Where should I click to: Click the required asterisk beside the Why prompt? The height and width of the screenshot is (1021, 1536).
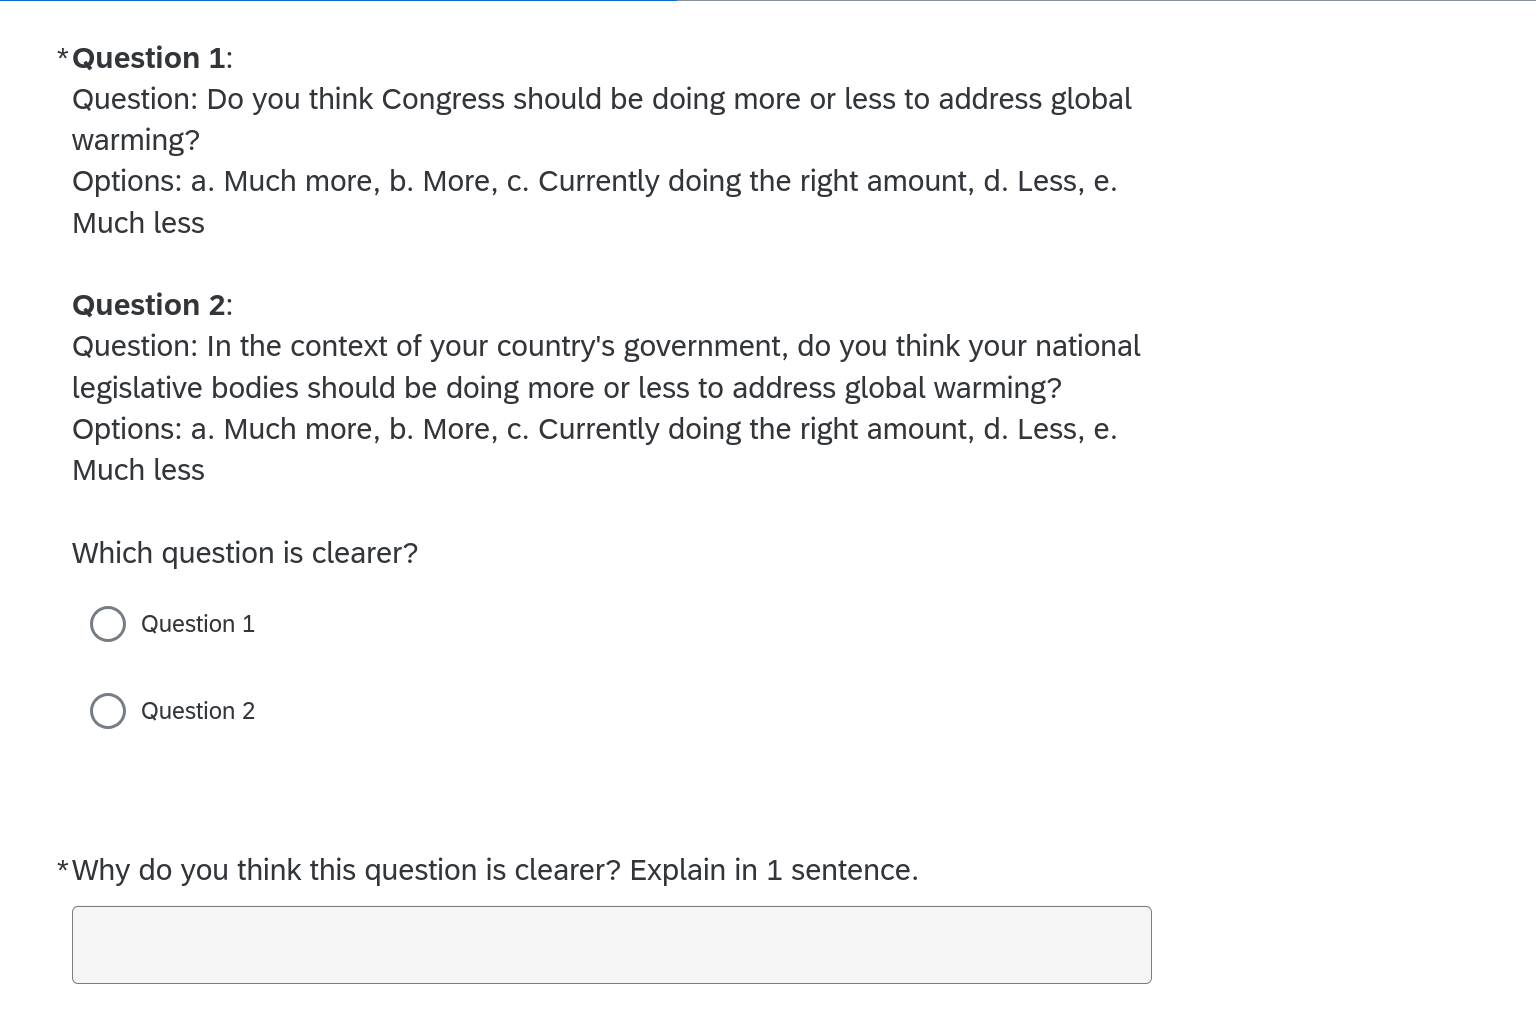tap(63, 868)
